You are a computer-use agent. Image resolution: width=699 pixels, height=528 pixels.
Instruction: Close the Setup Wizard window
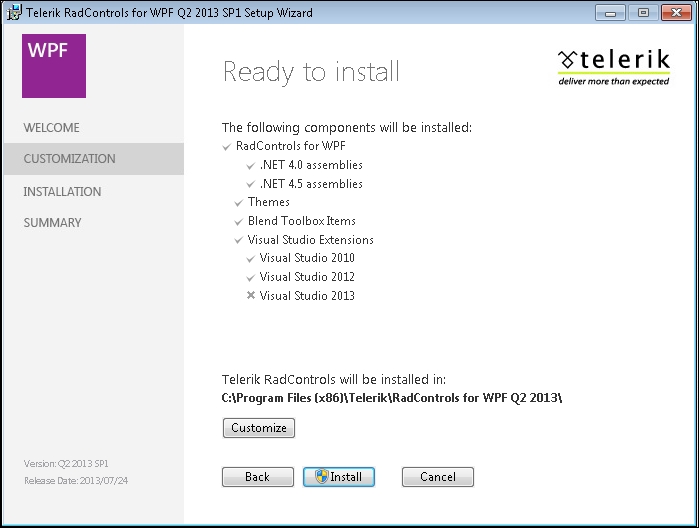point(676,12)
